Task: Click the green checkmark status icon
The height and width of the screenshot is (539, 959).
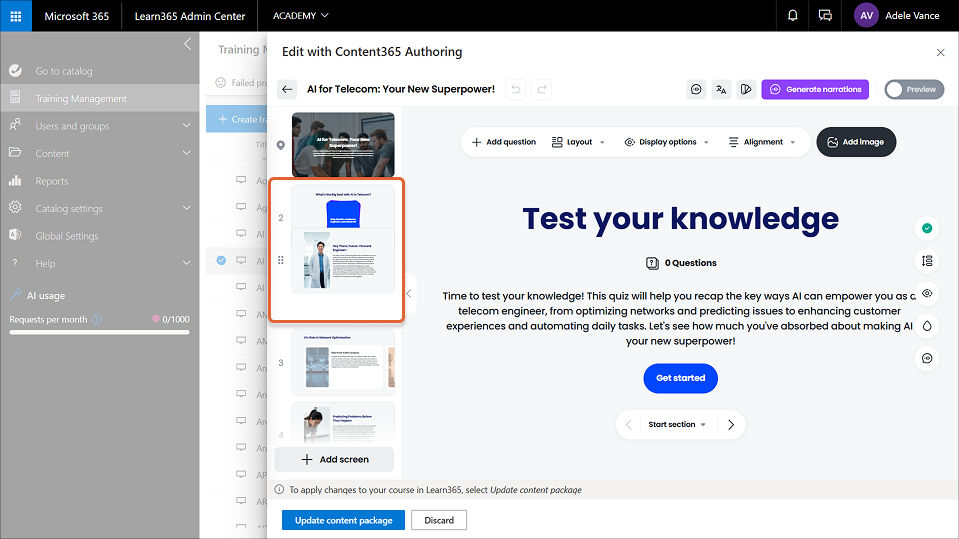Action: click(x=927, y=228)
